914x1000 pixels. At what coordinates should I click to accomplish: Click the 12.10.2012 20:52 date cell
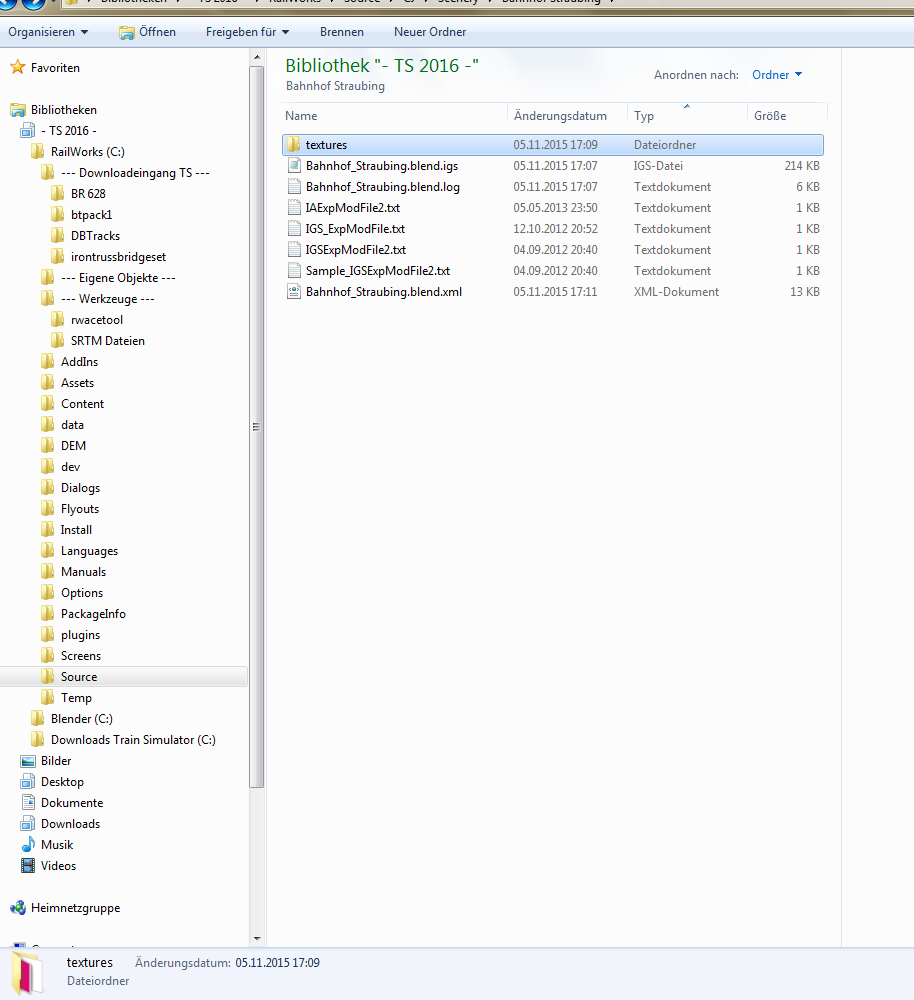556,228
